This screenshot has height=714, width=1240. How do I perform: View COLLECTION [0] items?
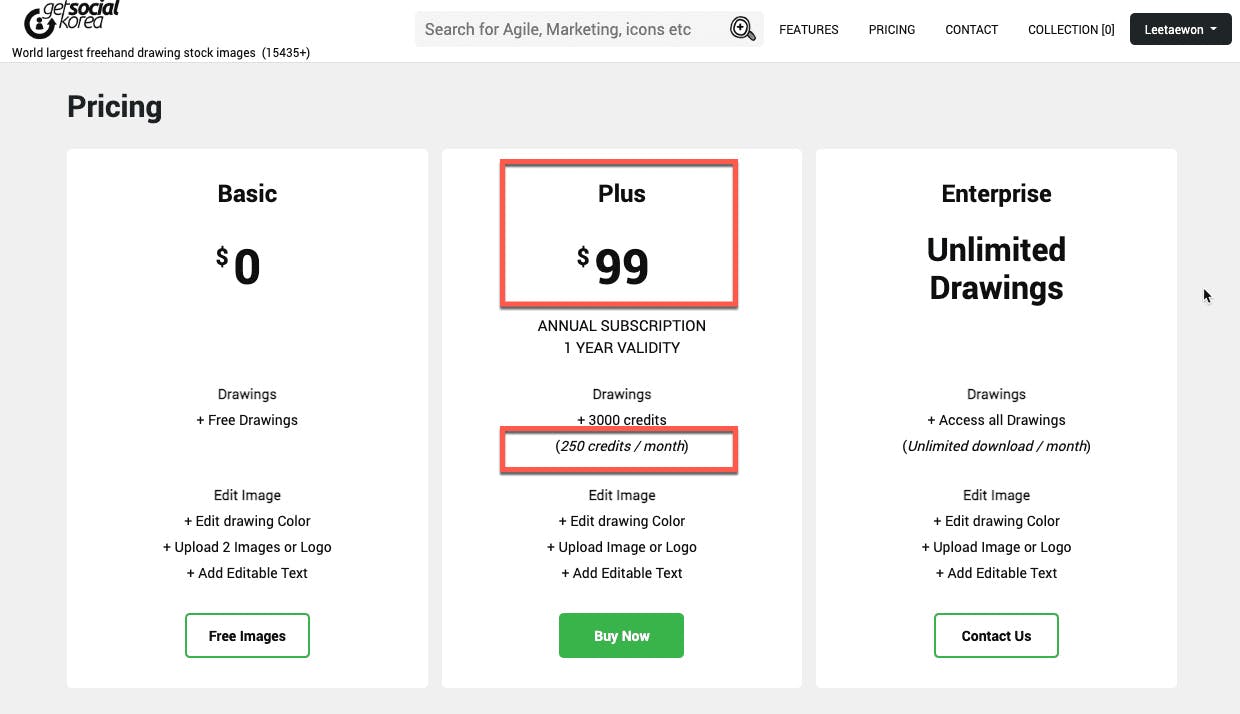point(1071,30)
